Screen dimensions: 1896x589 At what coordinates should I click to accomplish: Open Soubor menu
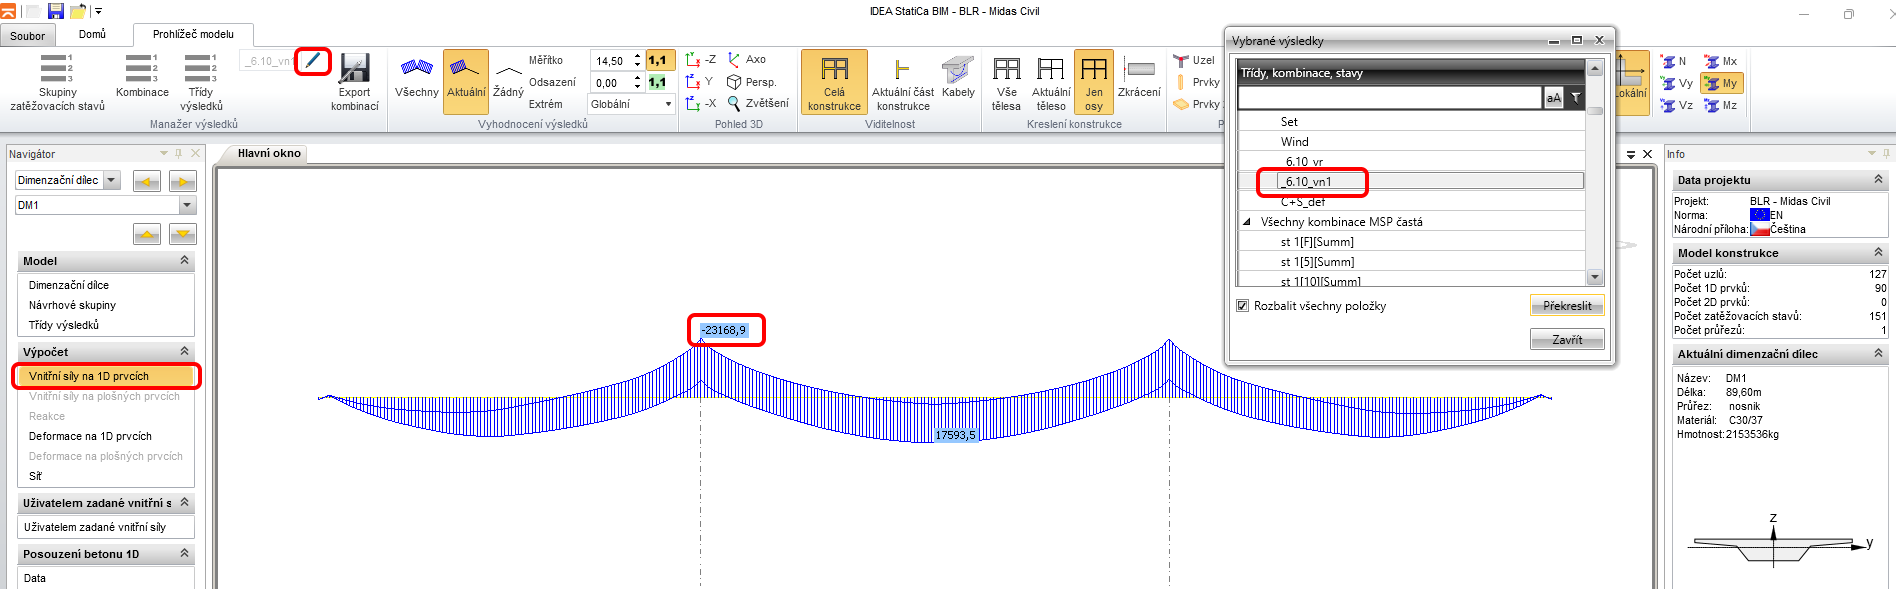tap(27, 36)
